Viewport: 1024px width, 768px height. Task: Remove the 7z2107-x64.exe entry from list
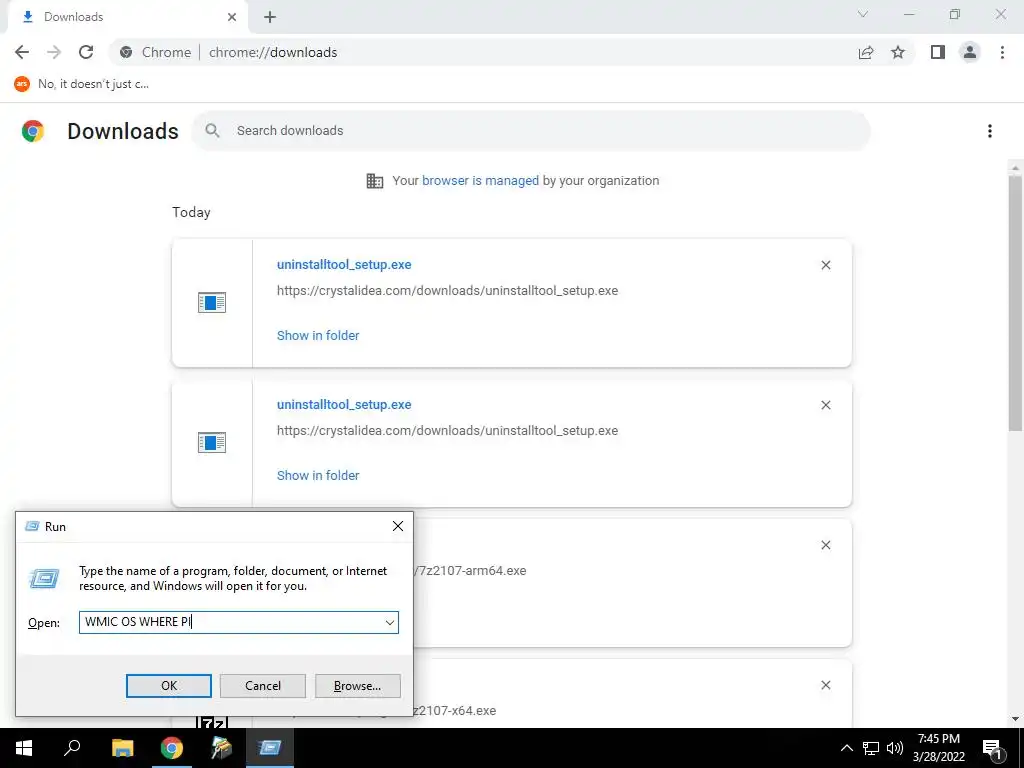click(826, 685)
